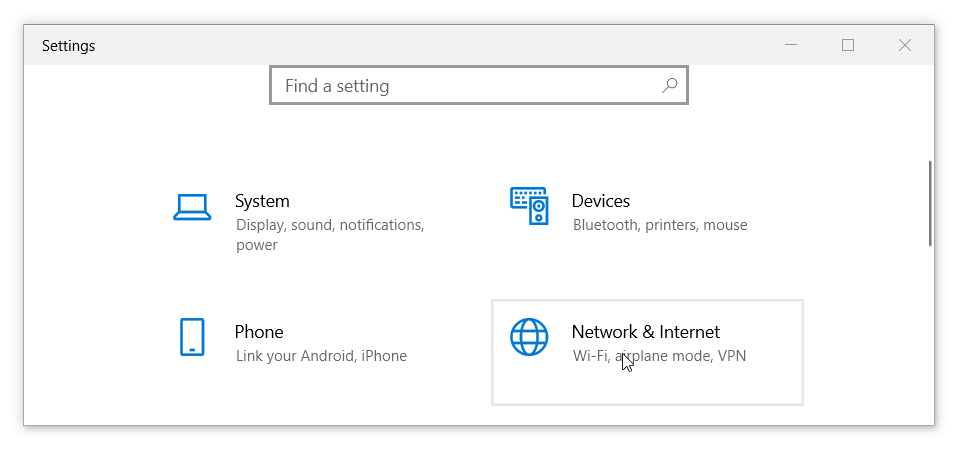Click the magnifier icon in search box
Viewport: 958px width, 454px height.
[670, 85]
